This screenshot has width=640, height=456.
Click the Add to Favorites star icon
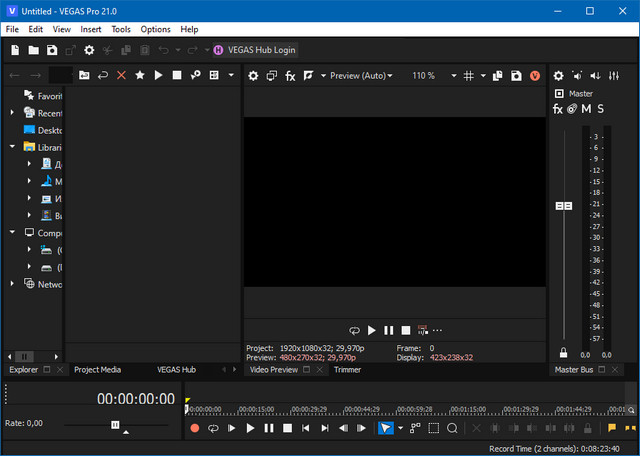(x=139, y=75)
